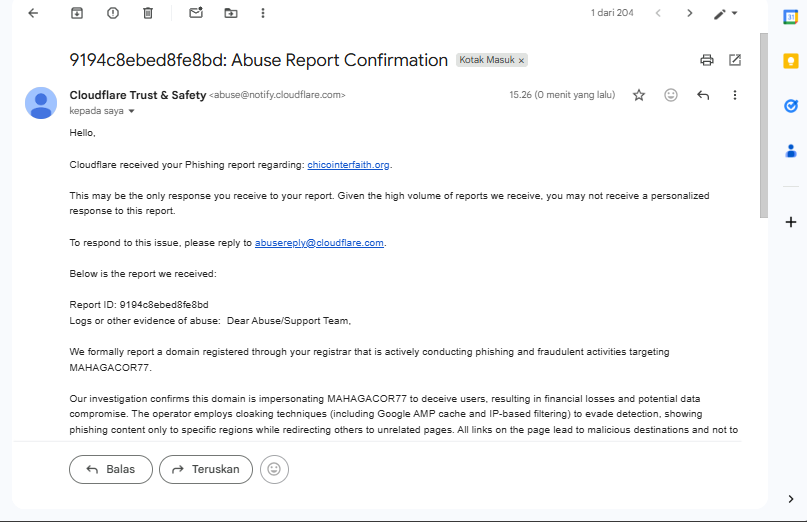Viewport: 807px width, 522px height.
Task: Open more toolbar options above the email
Action: (x=263, y=13)
